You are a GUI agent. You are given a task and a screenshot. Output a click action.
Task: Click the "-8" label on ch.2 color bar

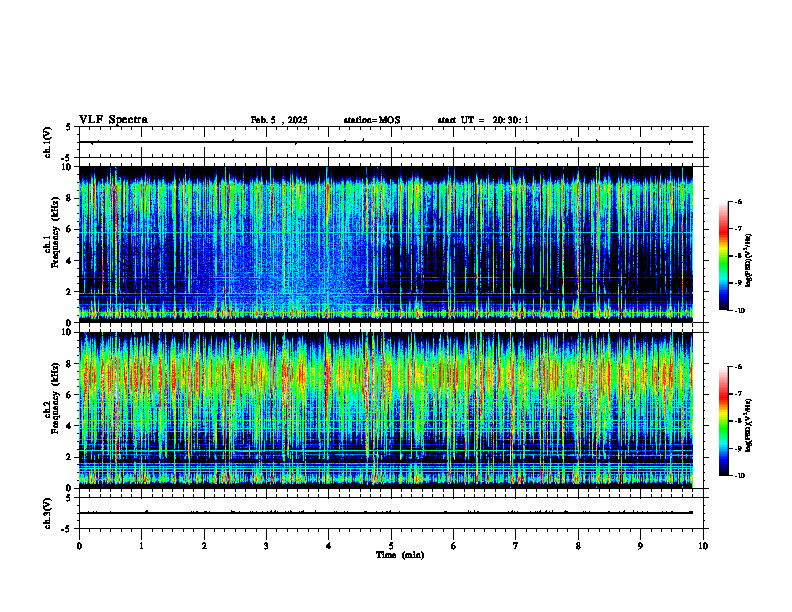(739, 421)
